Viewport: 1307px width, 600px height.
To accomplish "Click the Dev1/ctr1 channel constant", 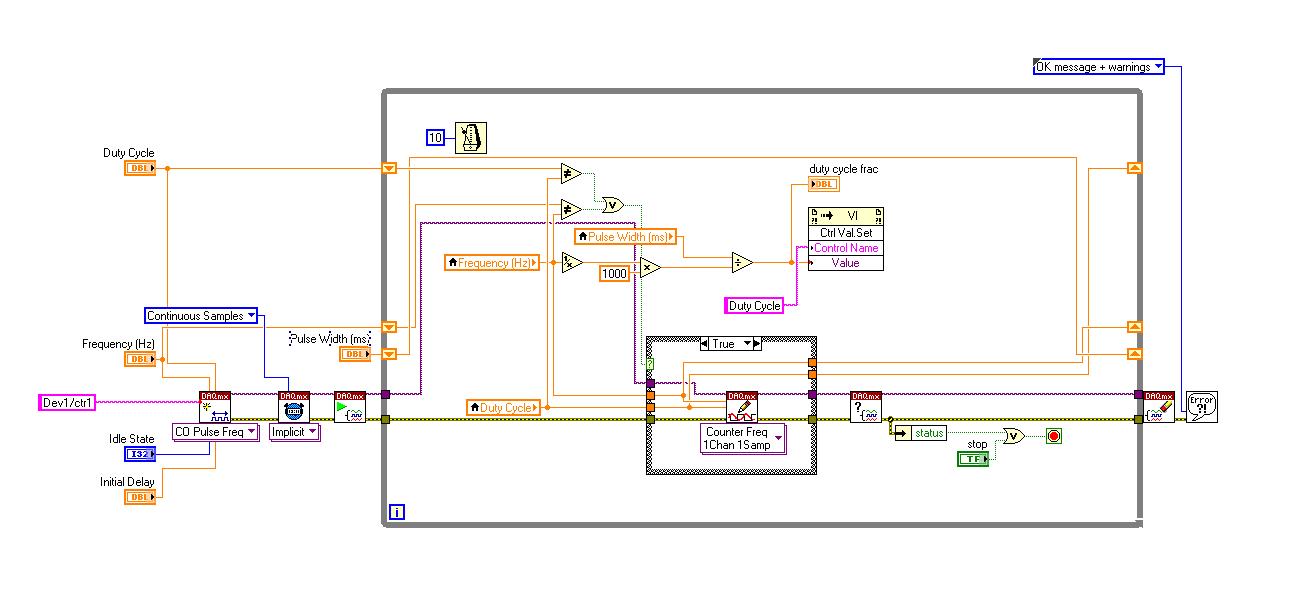I will (67, 402).
